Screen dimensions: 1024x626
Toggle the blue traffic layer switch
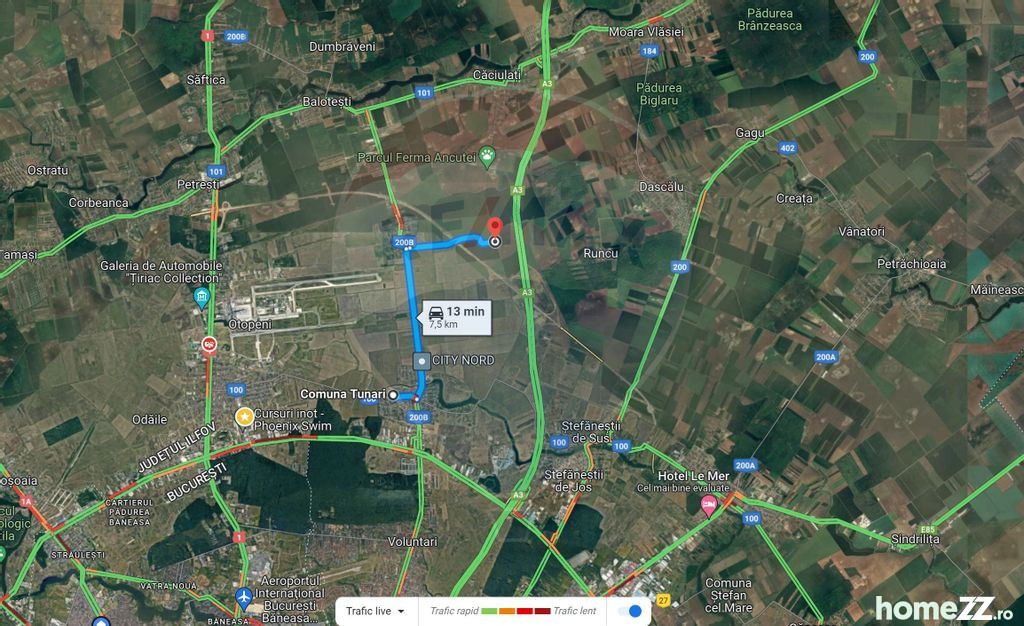[x=630, y=611]
